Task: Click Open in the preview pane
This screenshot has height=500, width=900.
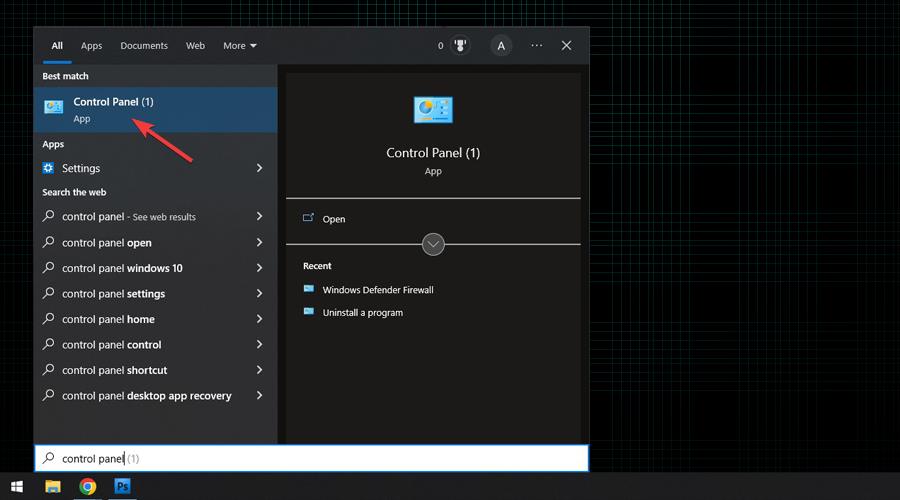Action: [333, 219]
